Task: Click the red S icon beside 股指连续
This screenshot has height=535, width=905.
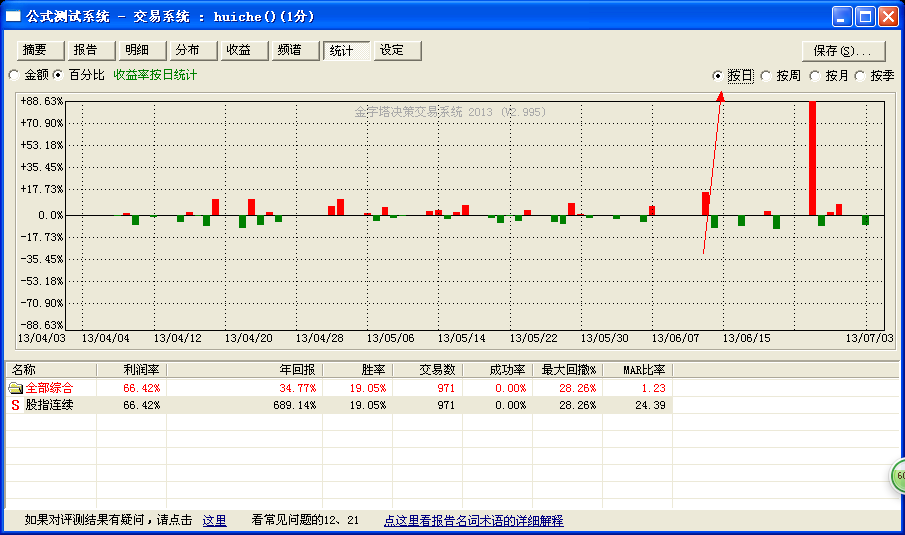Action: [15, 405]
